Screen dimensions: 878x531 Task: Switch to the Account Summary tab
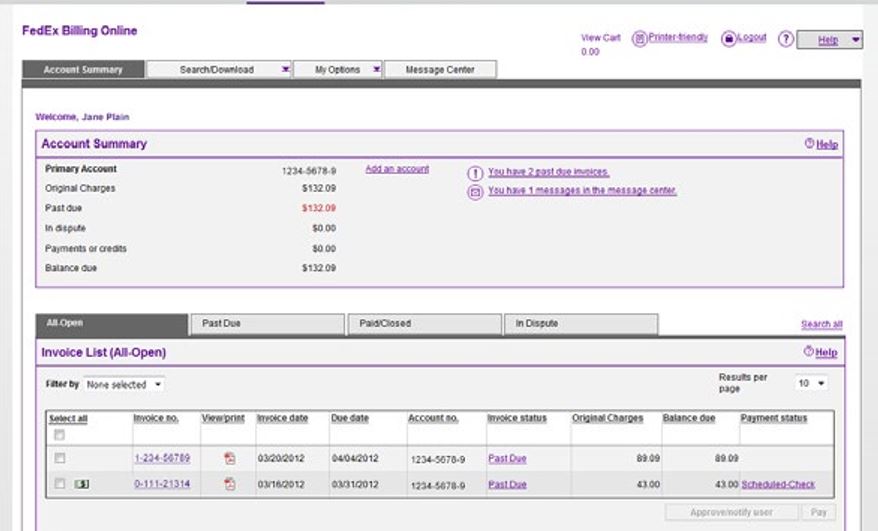click(83, 69)
